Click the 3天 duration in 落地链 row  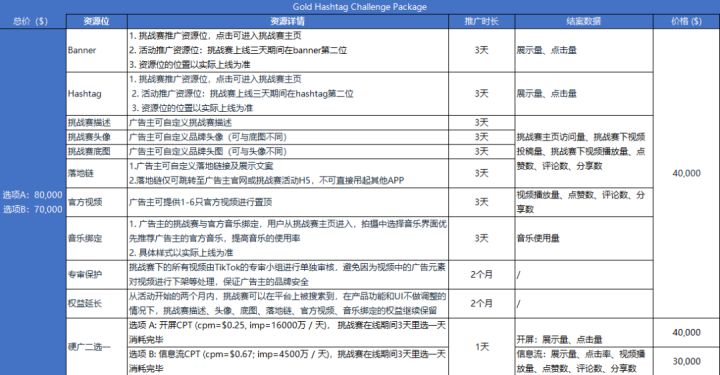(x=482, y=173)
